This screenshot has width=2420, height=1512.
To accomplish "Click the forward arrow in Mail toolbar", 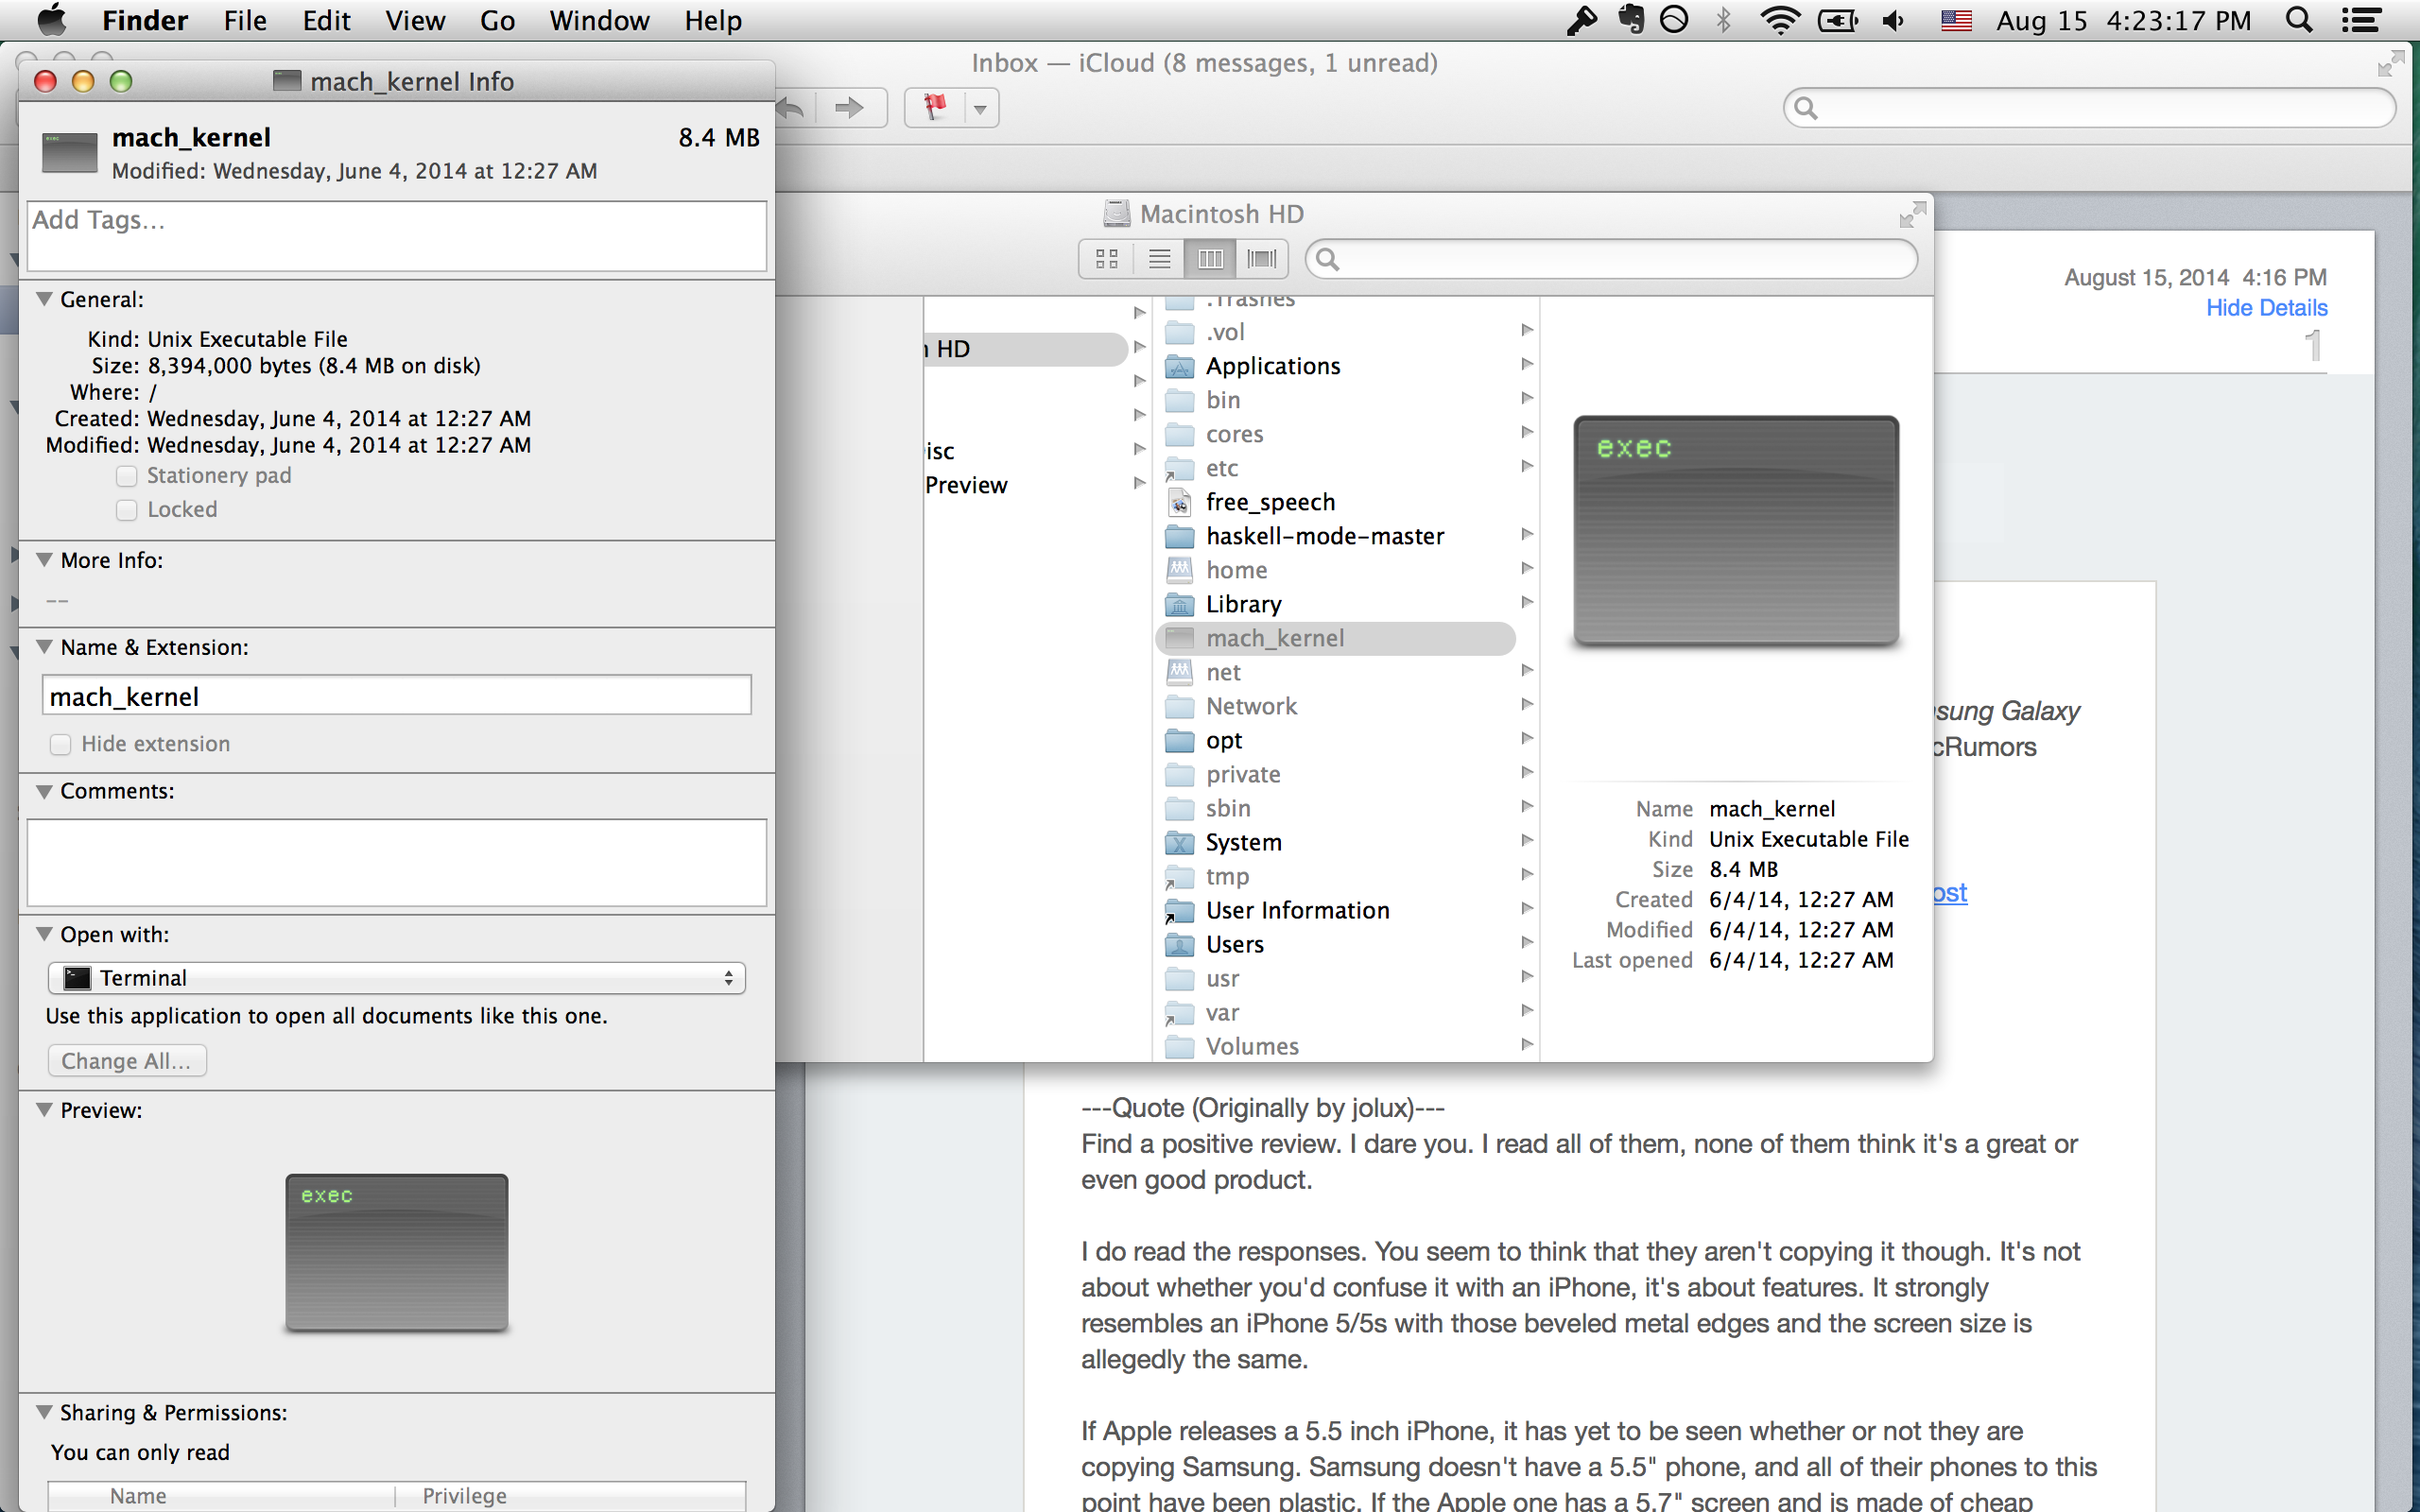I will click(x=849, y=107).
